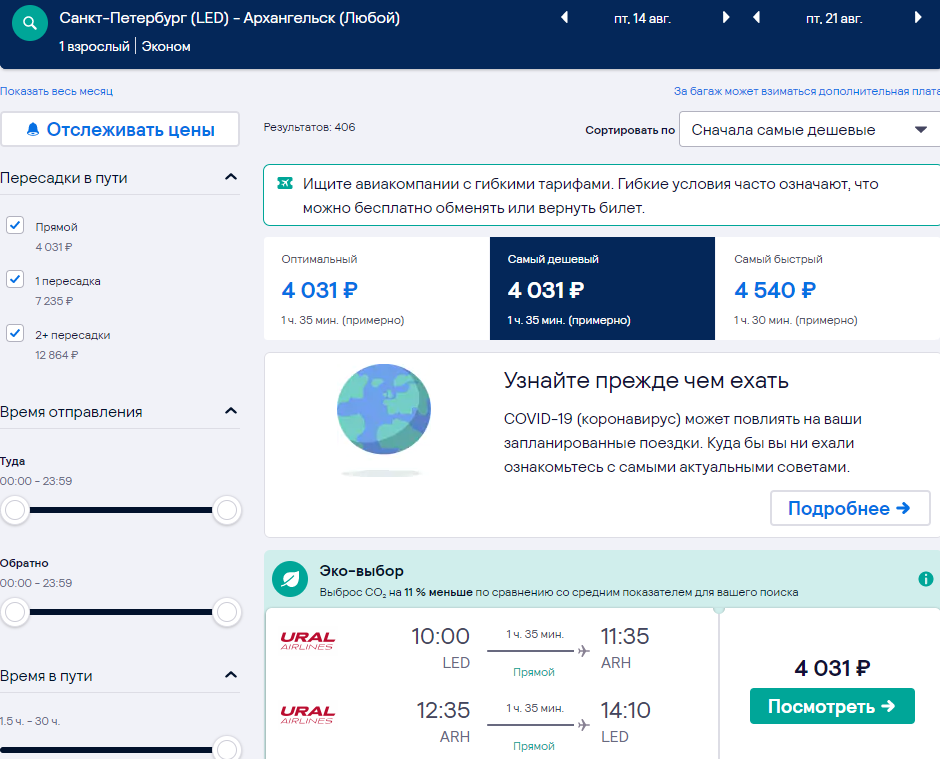The height and width of the screenshot is (759, 940).
Task: Uncheck the 1 пересадка checkbox
Action: 15,279
